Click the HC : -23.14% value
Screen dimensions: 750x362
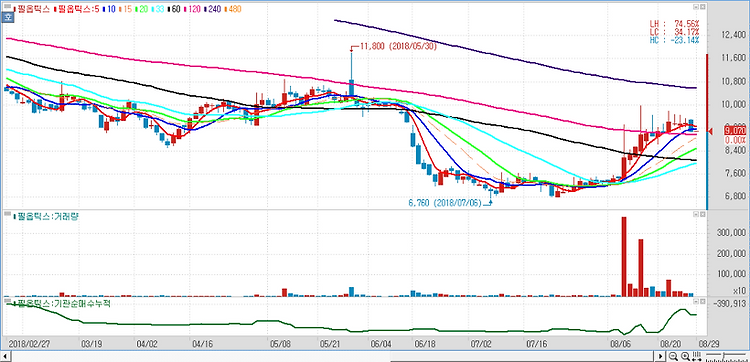(674, 40)
